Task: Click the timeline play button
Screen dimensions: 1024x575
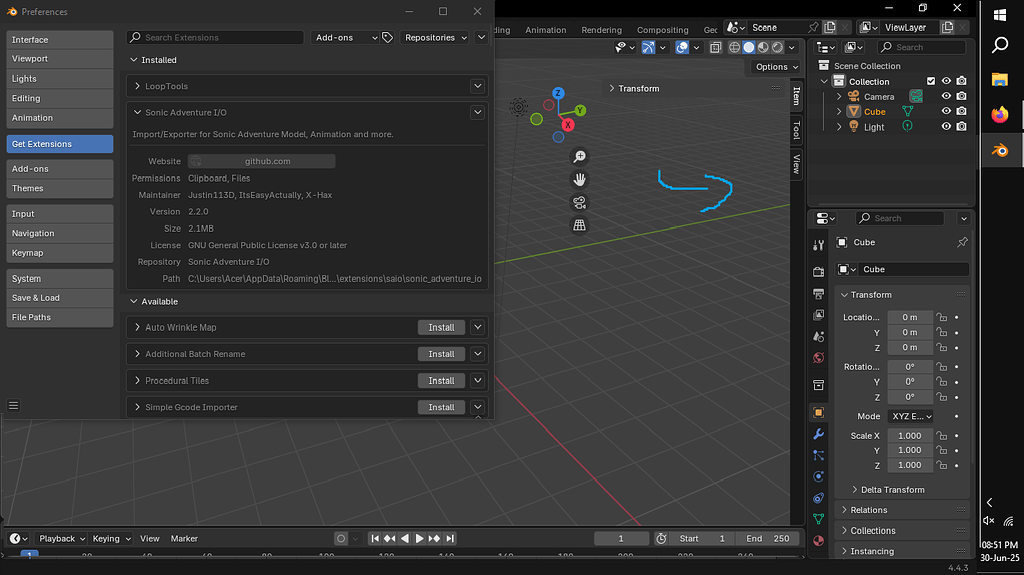Action: [419, 538]
